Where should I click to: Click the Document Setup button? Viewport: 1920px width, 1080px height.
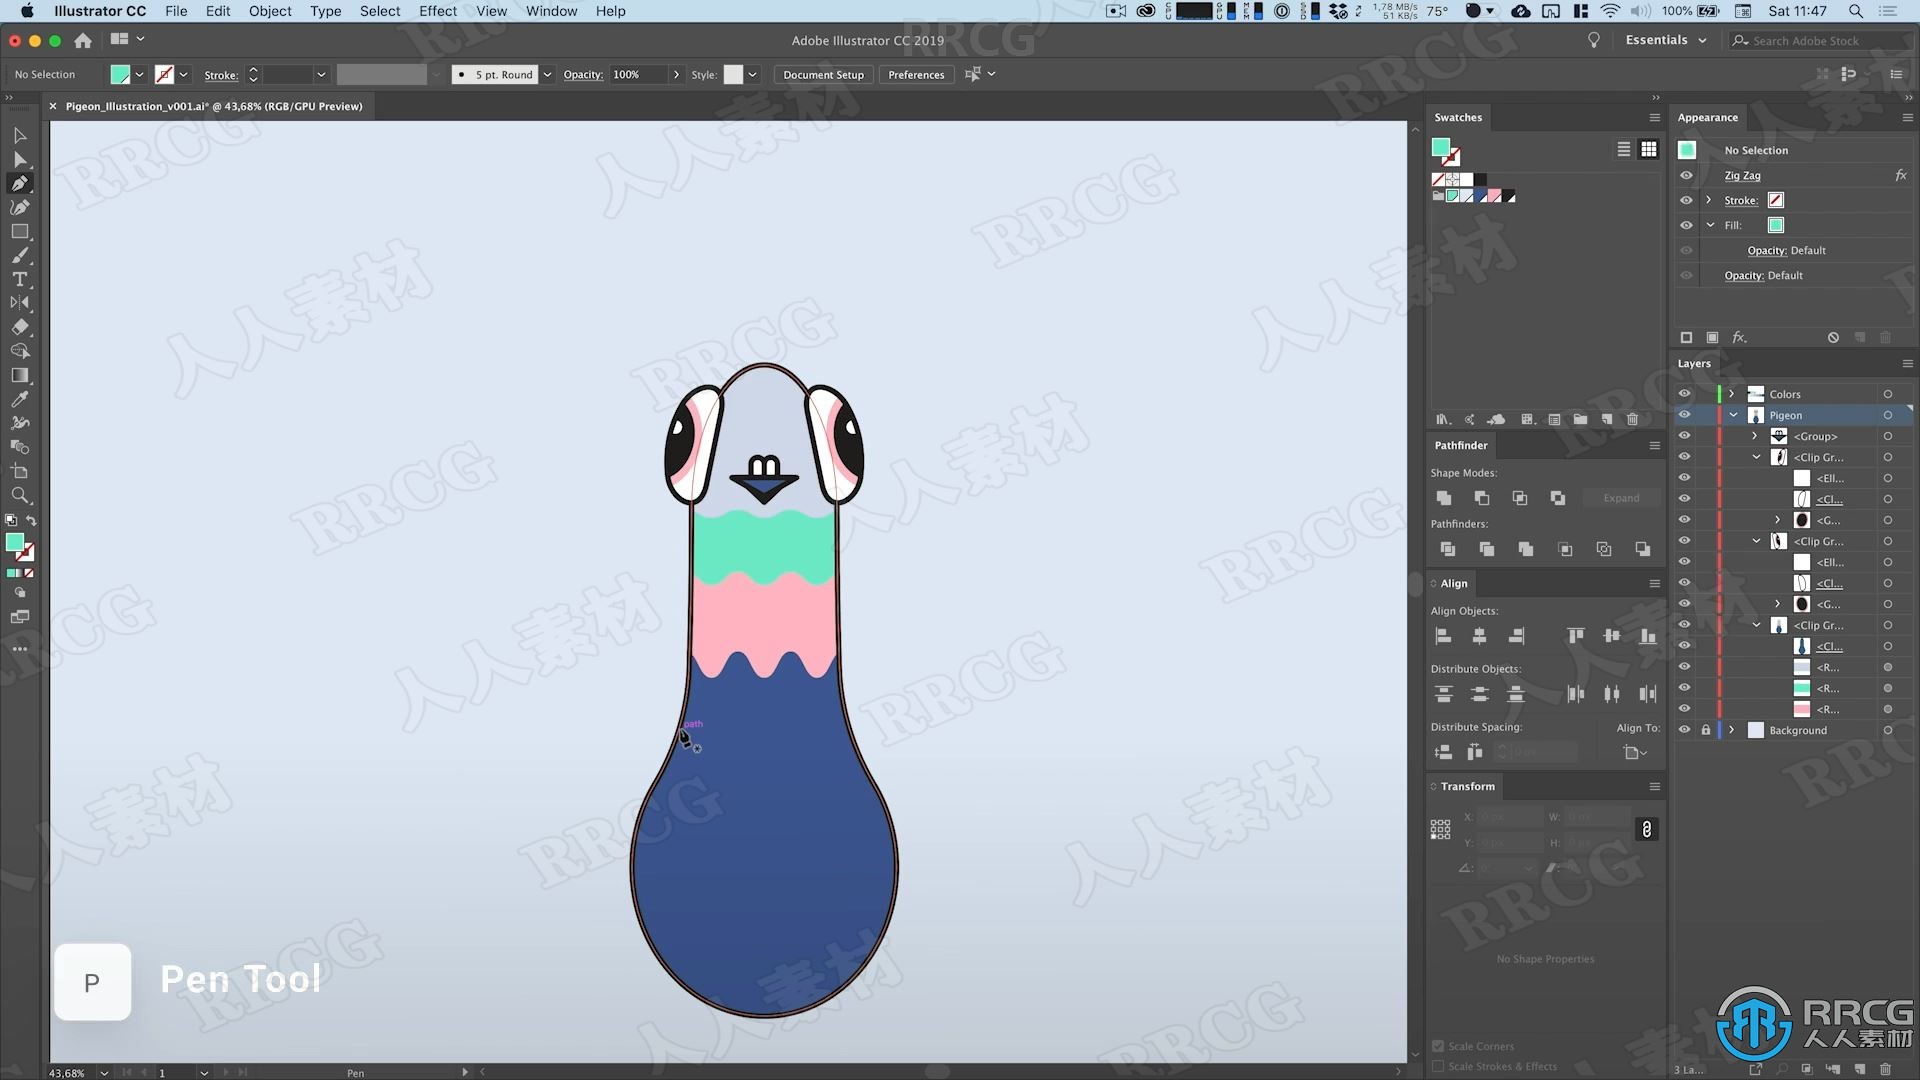pyautogui.click(x=823, y=75)
